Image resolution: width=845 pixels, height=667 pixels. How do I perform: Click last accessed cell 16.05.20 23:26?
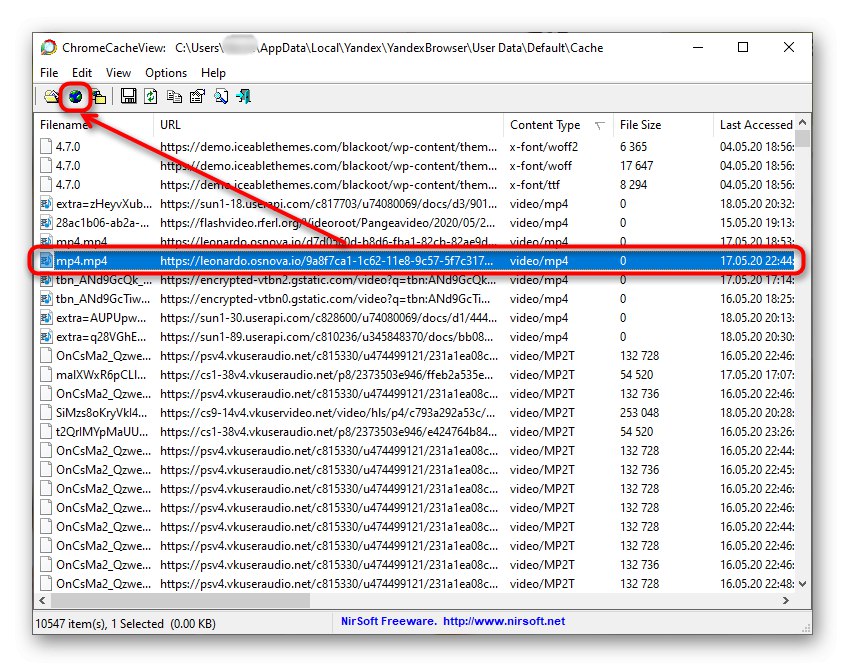click(x=757, y=432)
